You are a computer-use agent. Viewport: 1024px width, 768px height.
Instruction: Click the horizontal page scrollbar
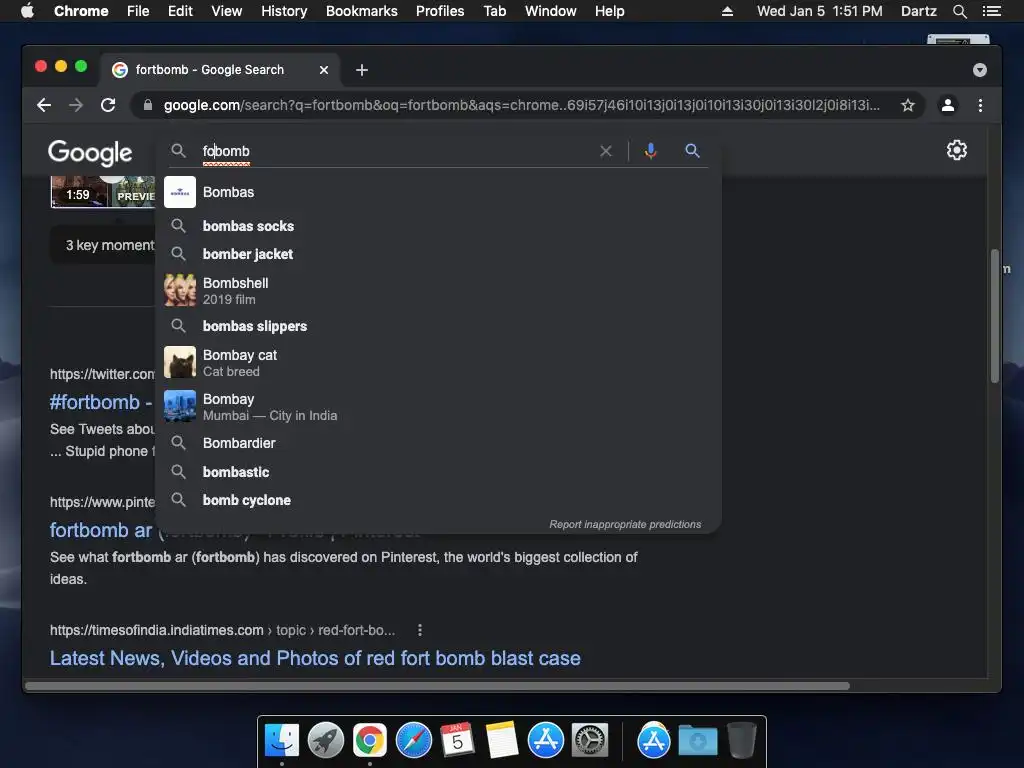point(437,686)
